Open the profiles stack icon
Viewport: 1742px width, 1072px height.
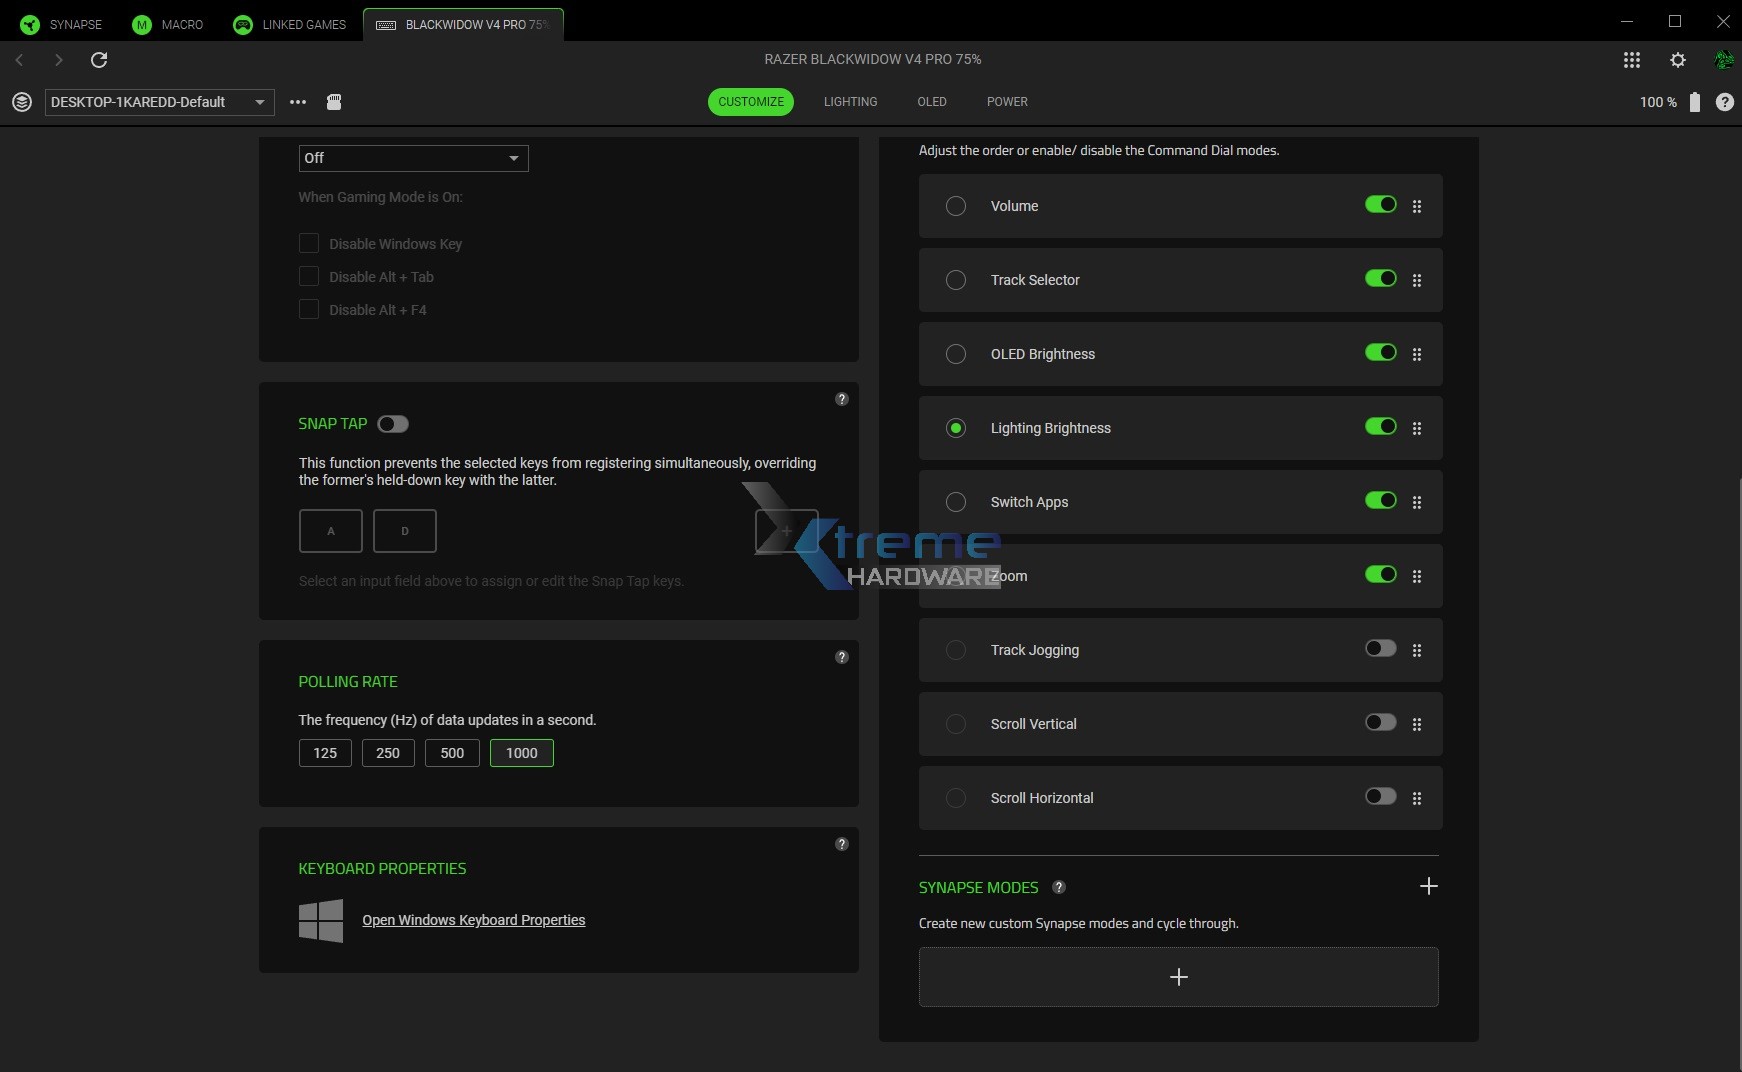click(x=21, y=101)
